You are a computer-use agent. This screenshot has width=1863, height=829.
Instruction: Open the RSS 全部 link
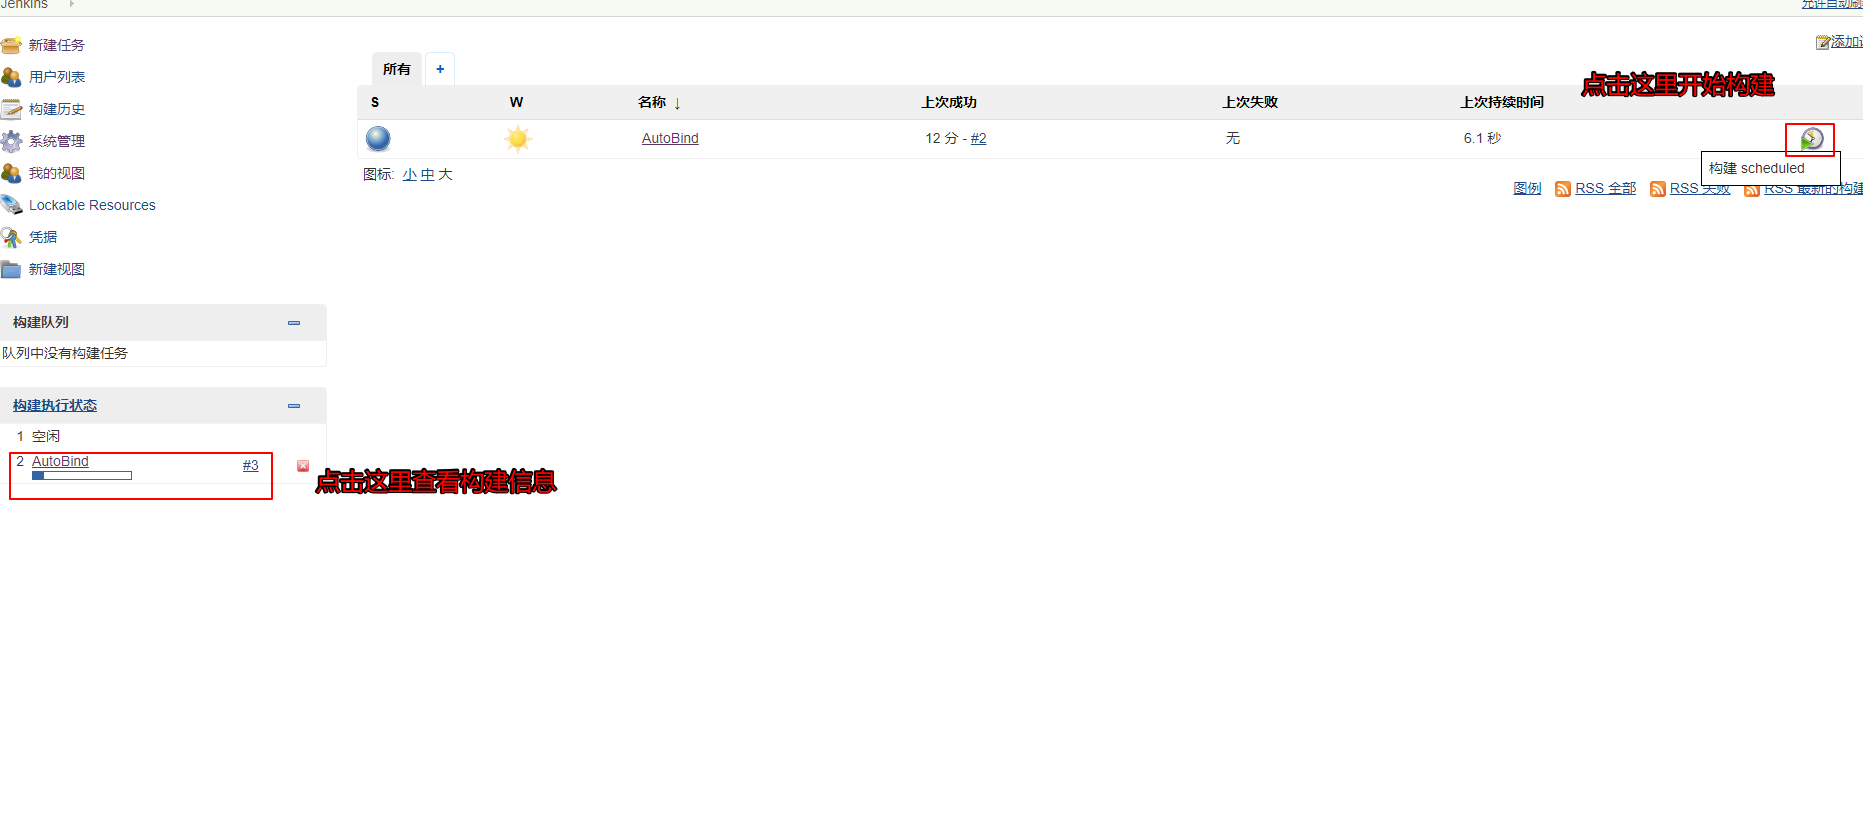(x=1606, y=188)
